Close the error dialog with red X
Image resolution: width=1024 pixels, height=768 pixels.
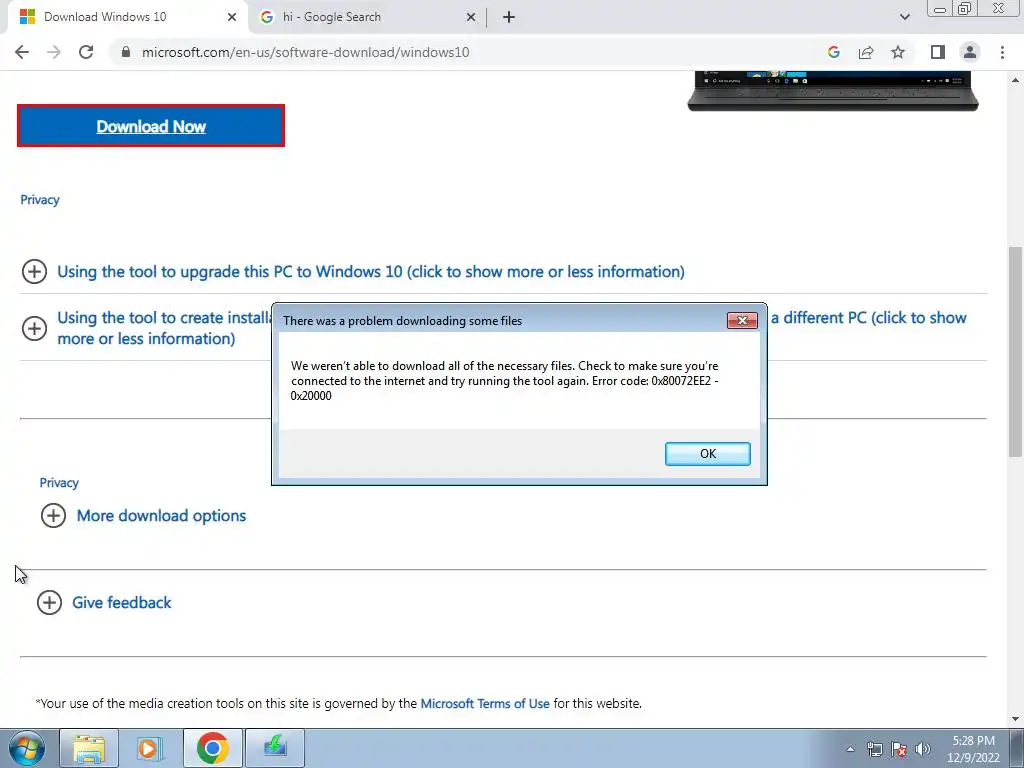(743, 321)
